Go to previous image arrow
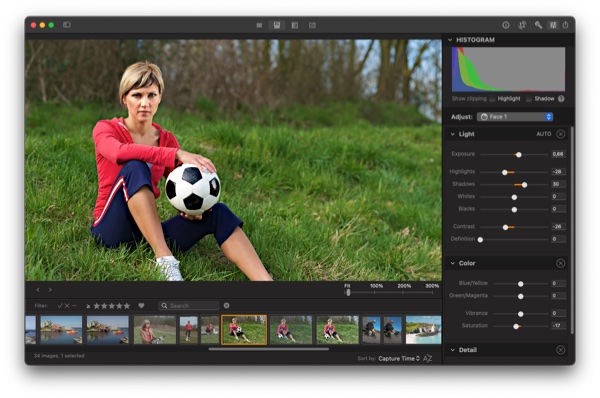This screenshot has height=398, width=600. tap(38, 290)
